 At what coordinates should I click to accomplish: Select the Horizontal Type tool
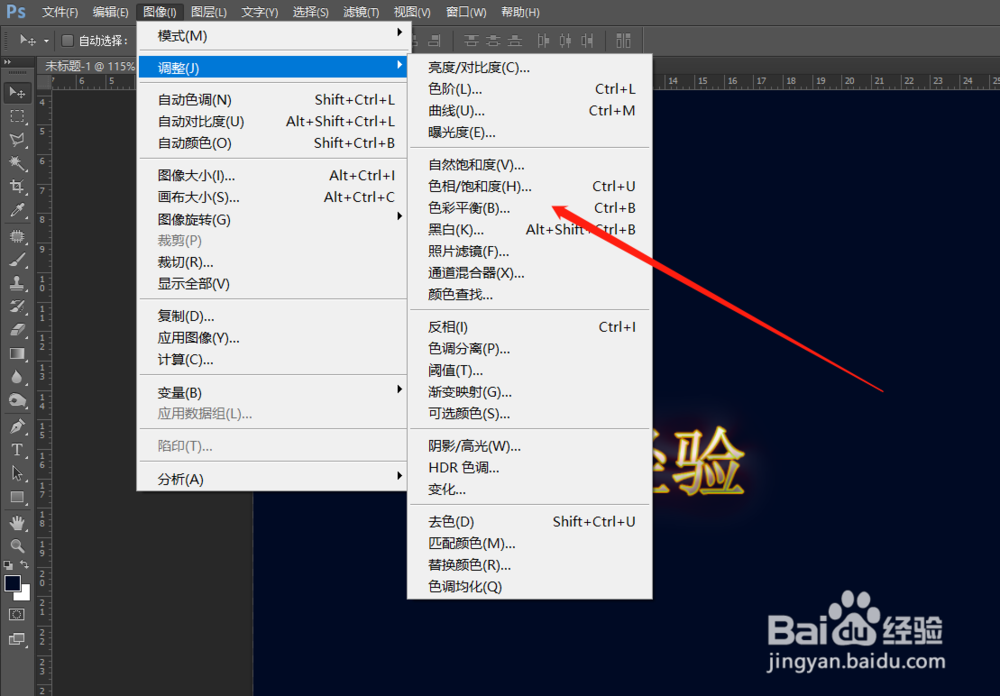18,448
